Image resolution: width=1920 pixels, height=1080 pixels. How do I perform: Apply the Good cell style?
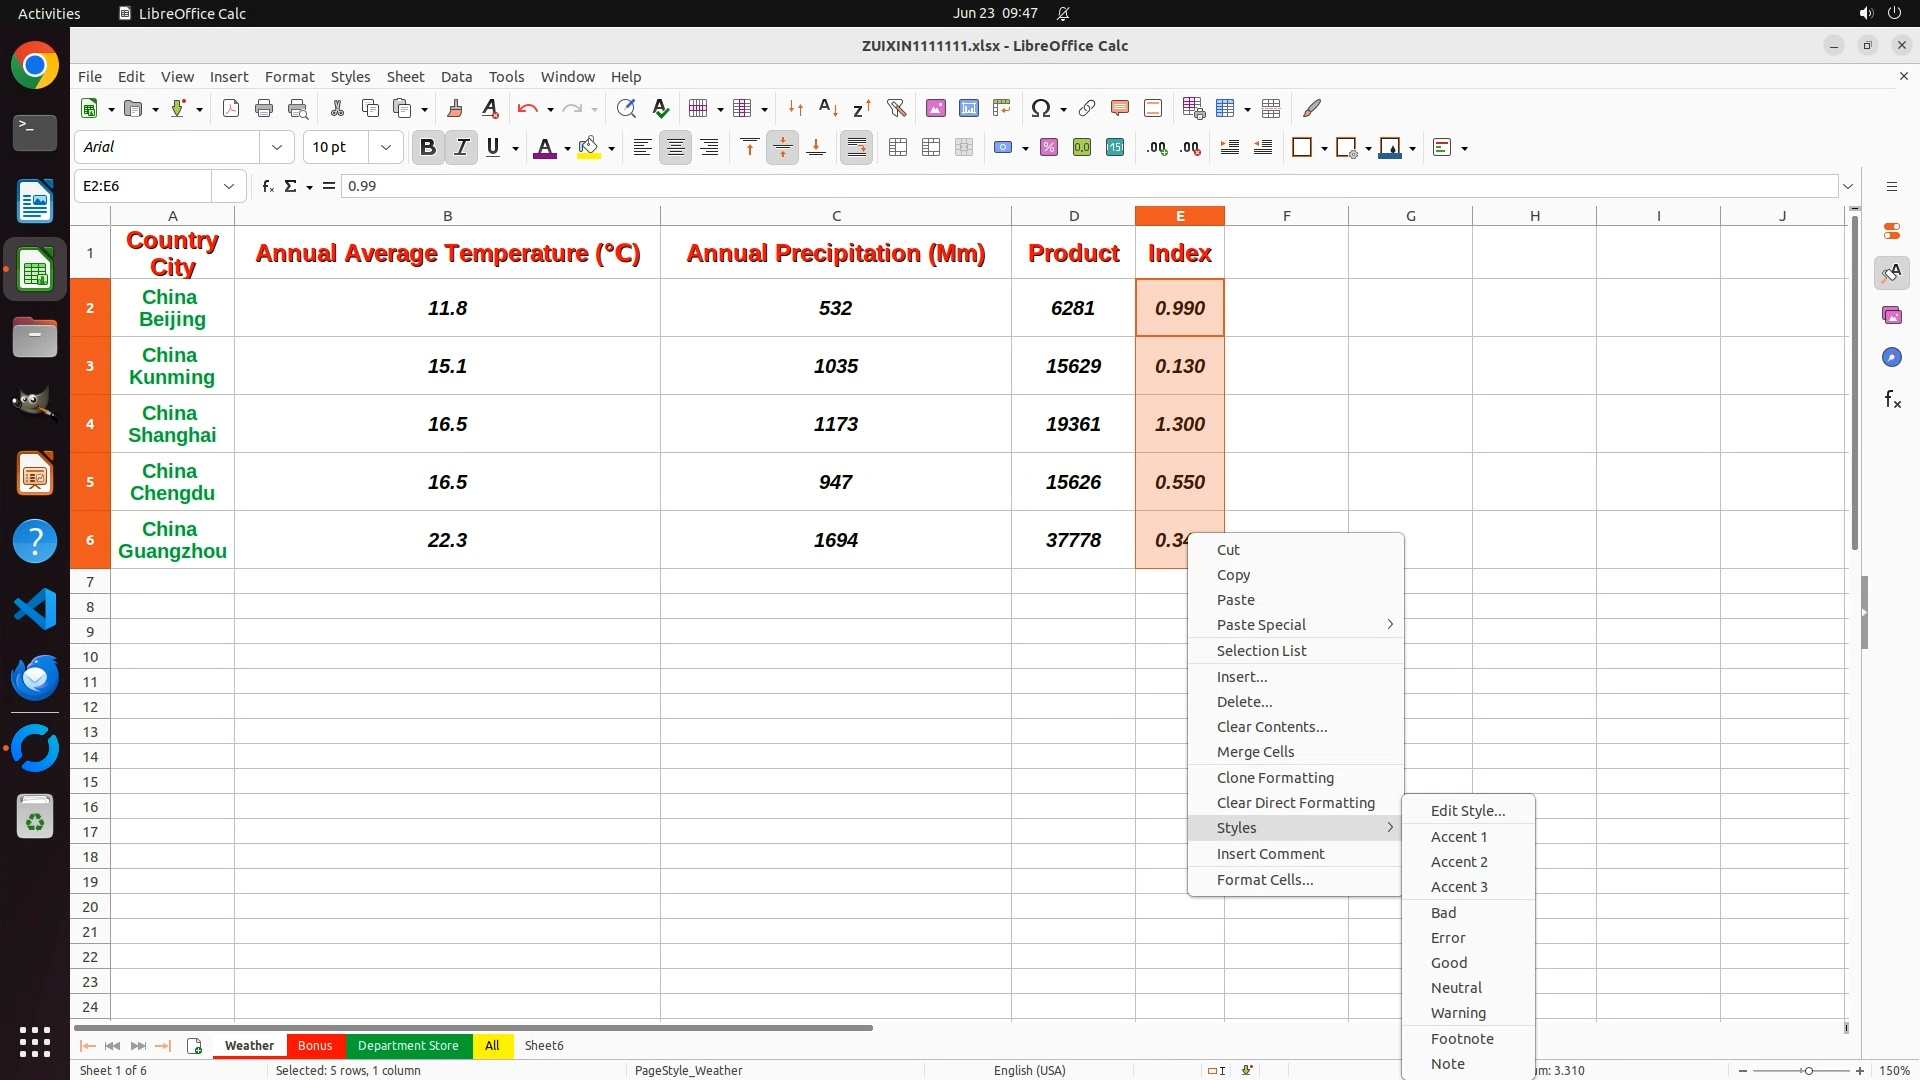coord(1449,963)
